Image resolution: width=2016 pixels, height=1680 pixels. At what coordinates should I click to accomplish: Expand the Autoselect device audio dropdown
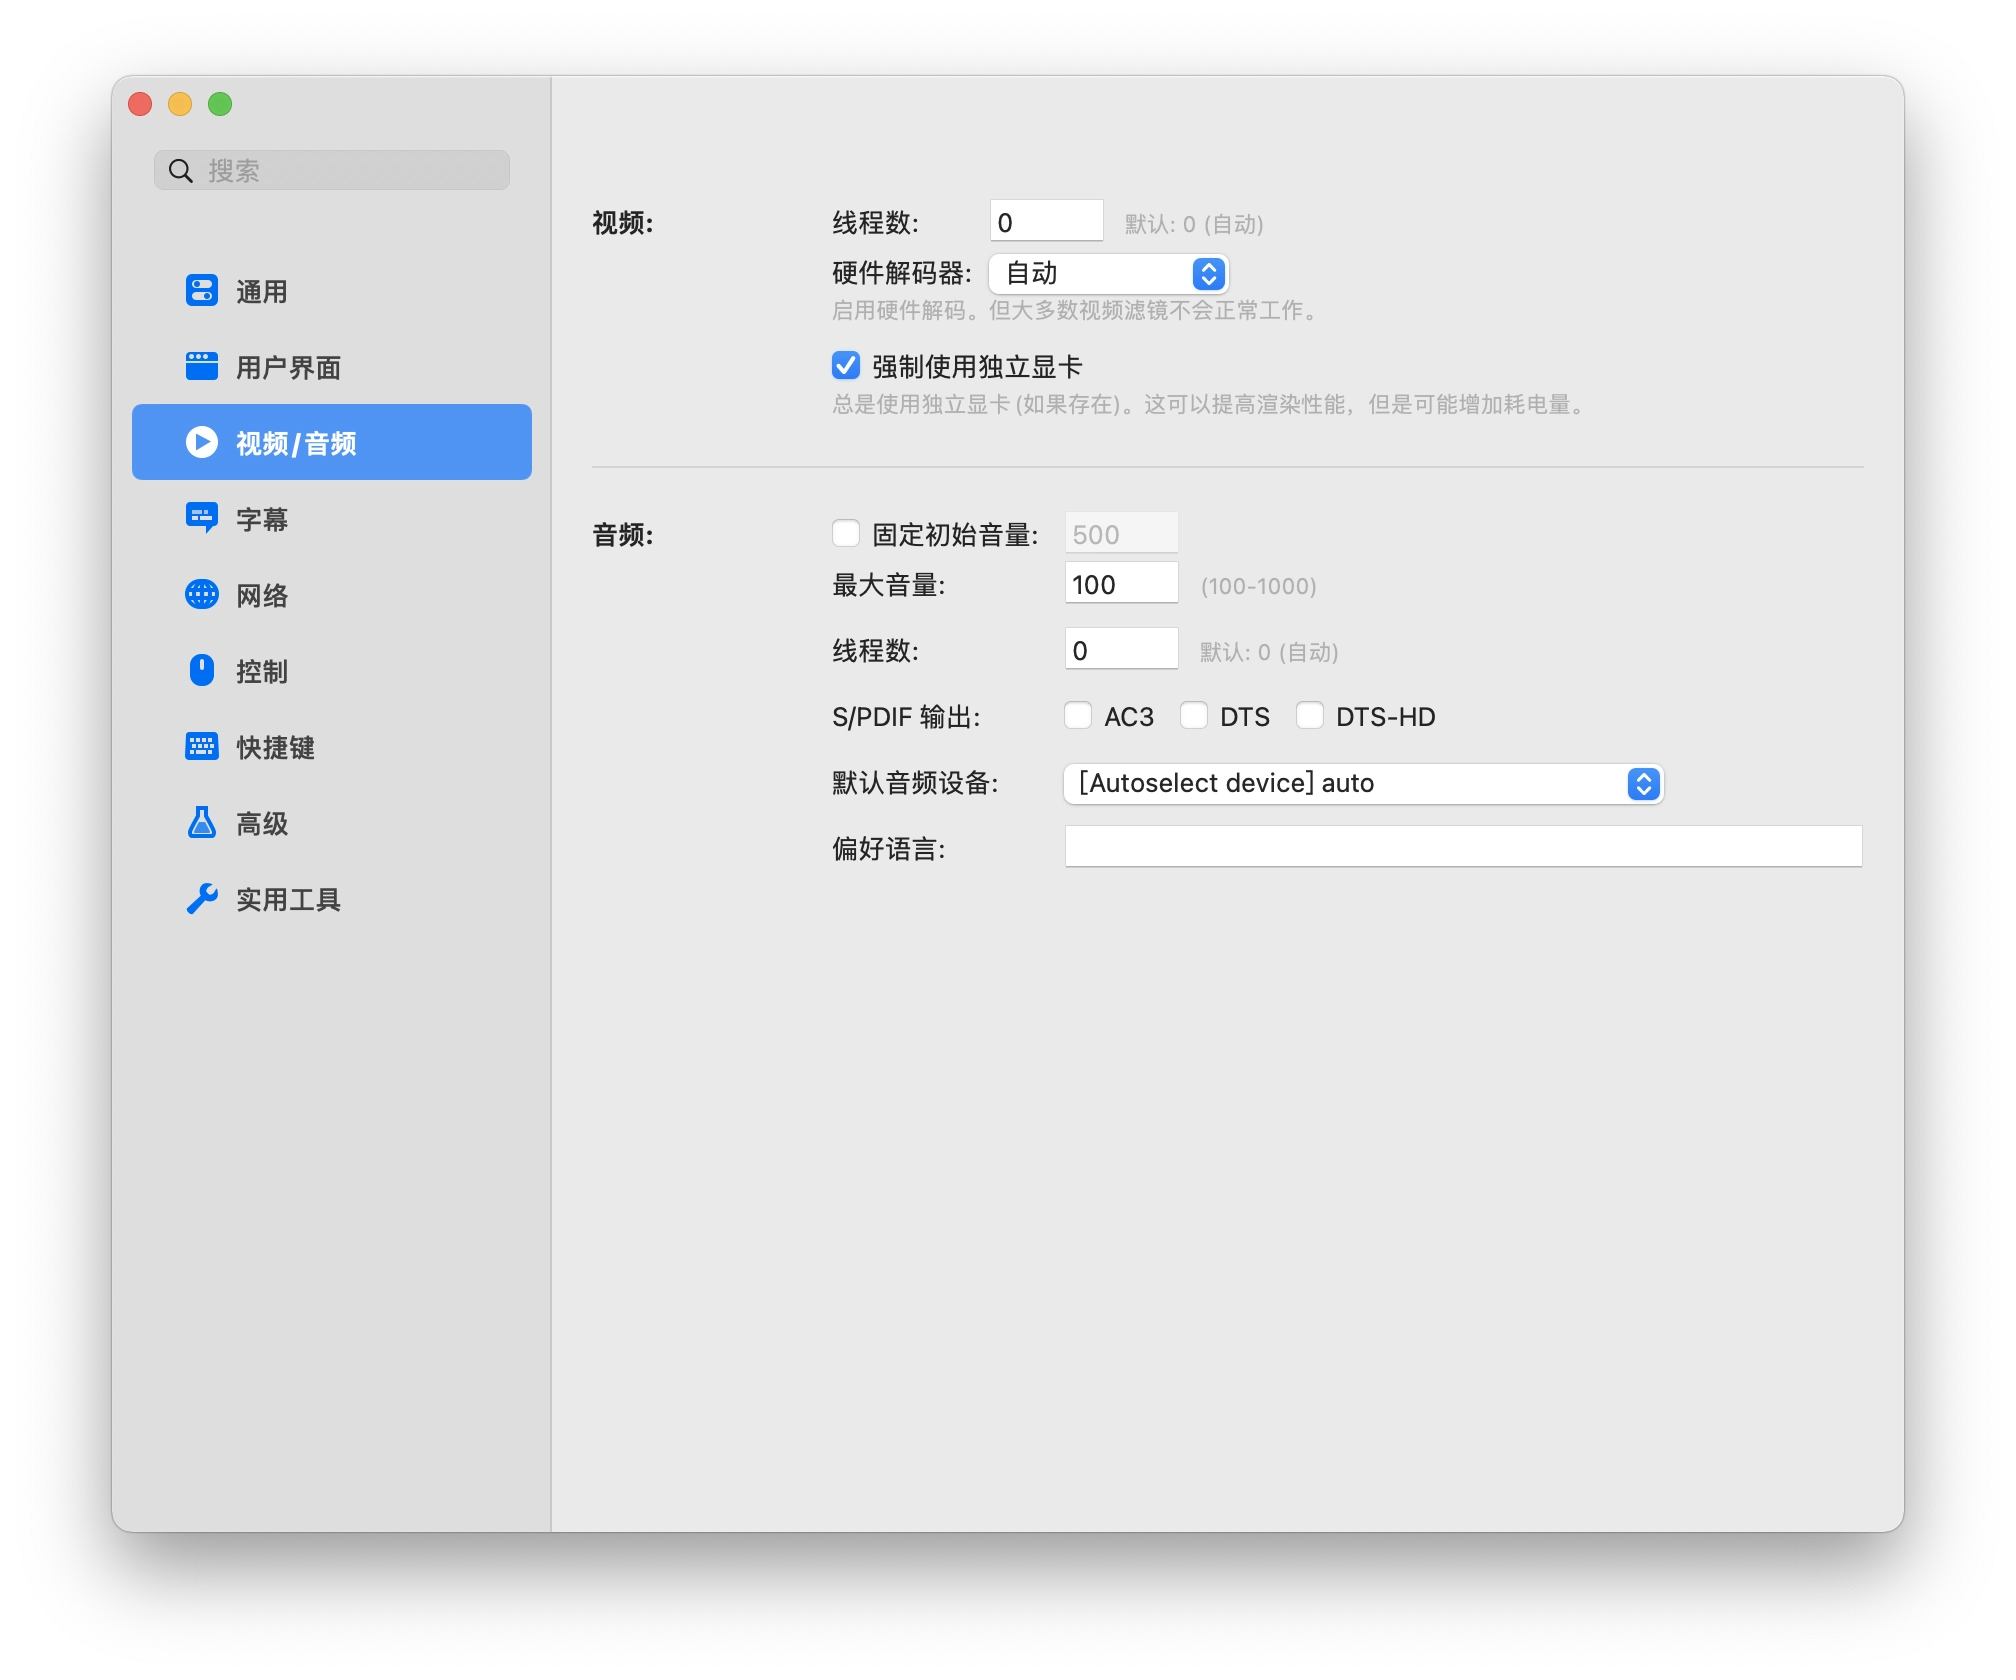[1362, 783]
